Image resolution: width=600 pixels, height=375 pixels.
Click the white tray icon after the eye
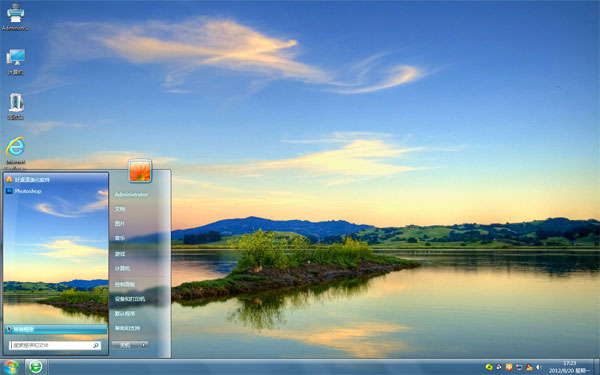pyautogui.click(x=499, y=367)
